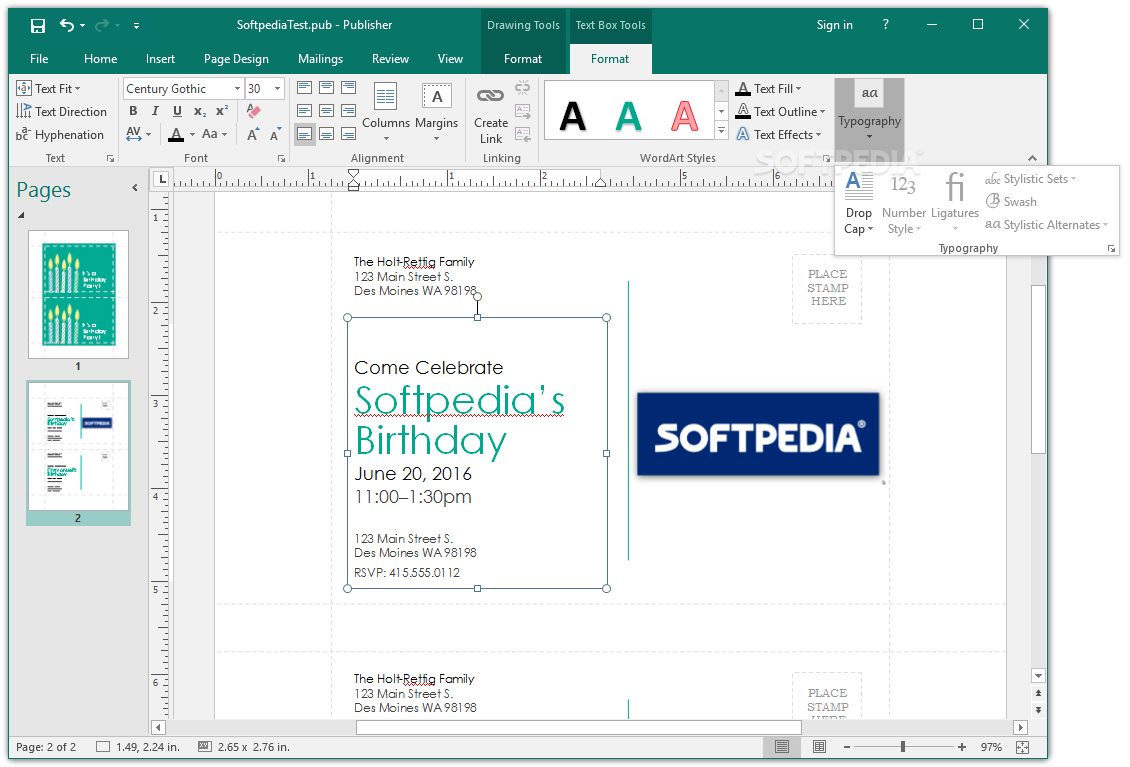Select Align Top Left

305,88
